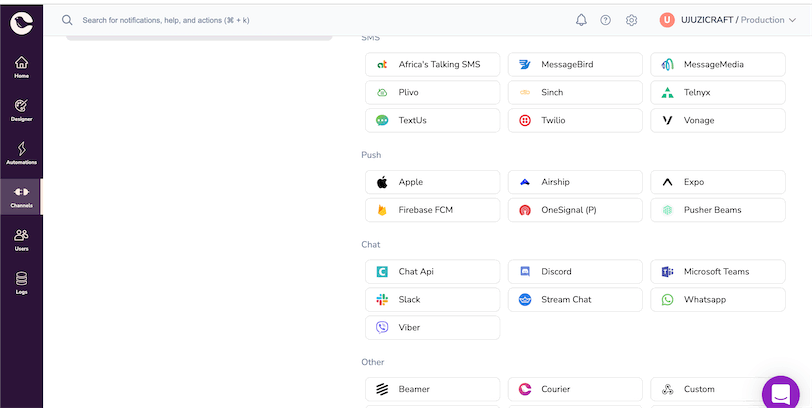Select the Channels sidebar item
Image resolution: width=812 pixels, height=408 pixels.
(x=21, y=197)
